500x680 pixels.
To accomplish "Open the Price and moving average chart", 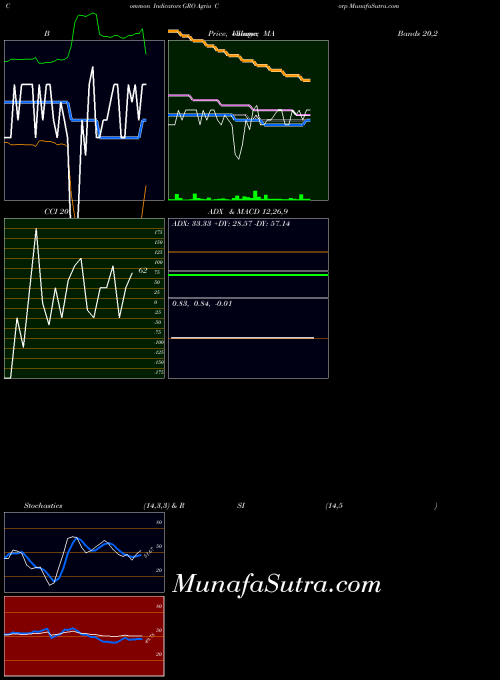I will 248,121.
